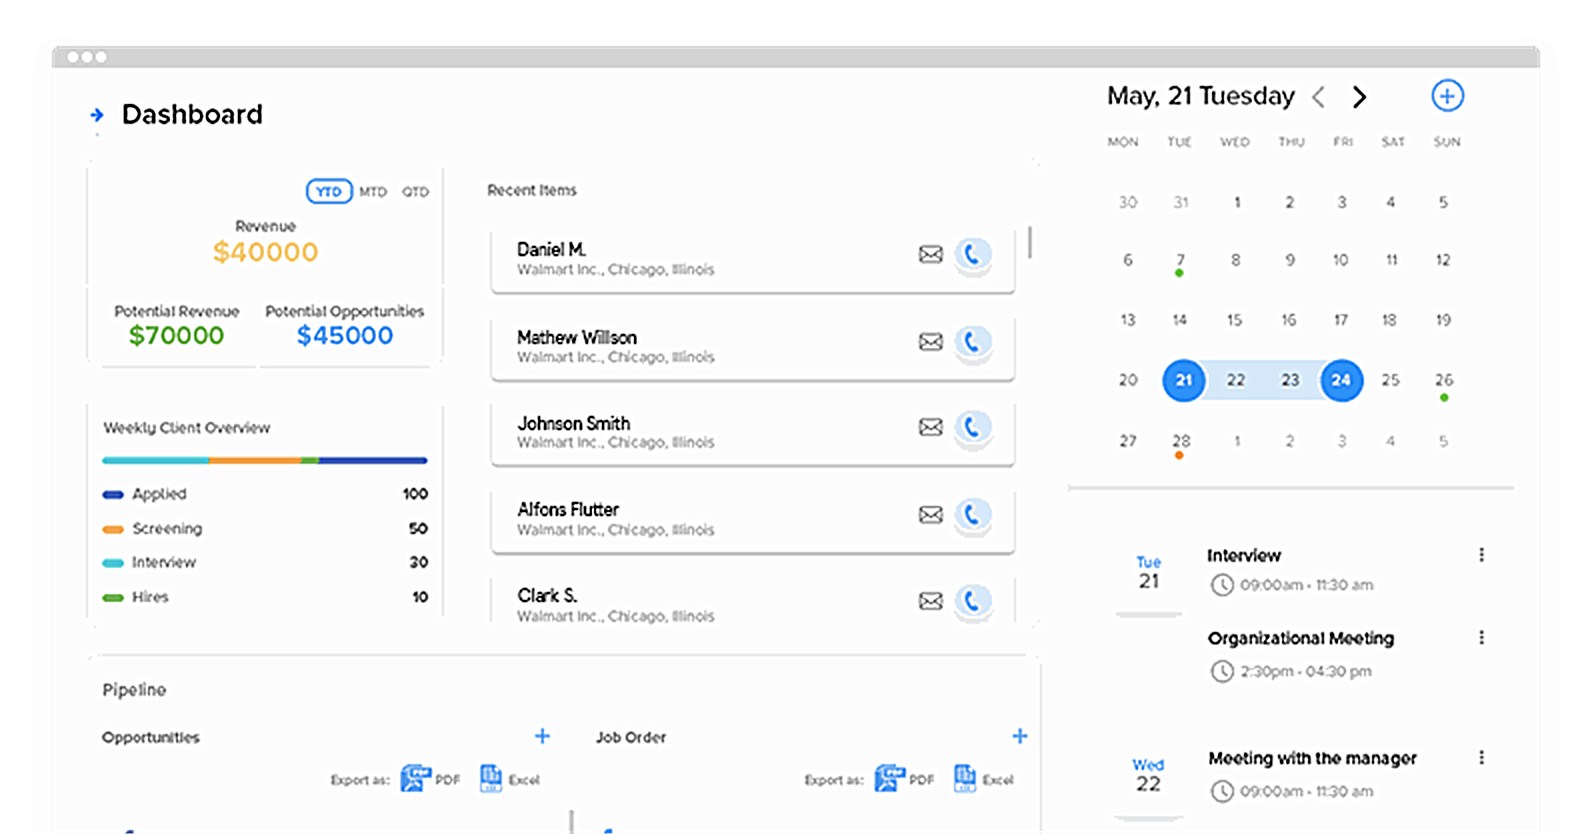Click the Potential Revenue $70000 value
Screen dimensions: 1574x834
pyautogui.click(x=176, y=335)
